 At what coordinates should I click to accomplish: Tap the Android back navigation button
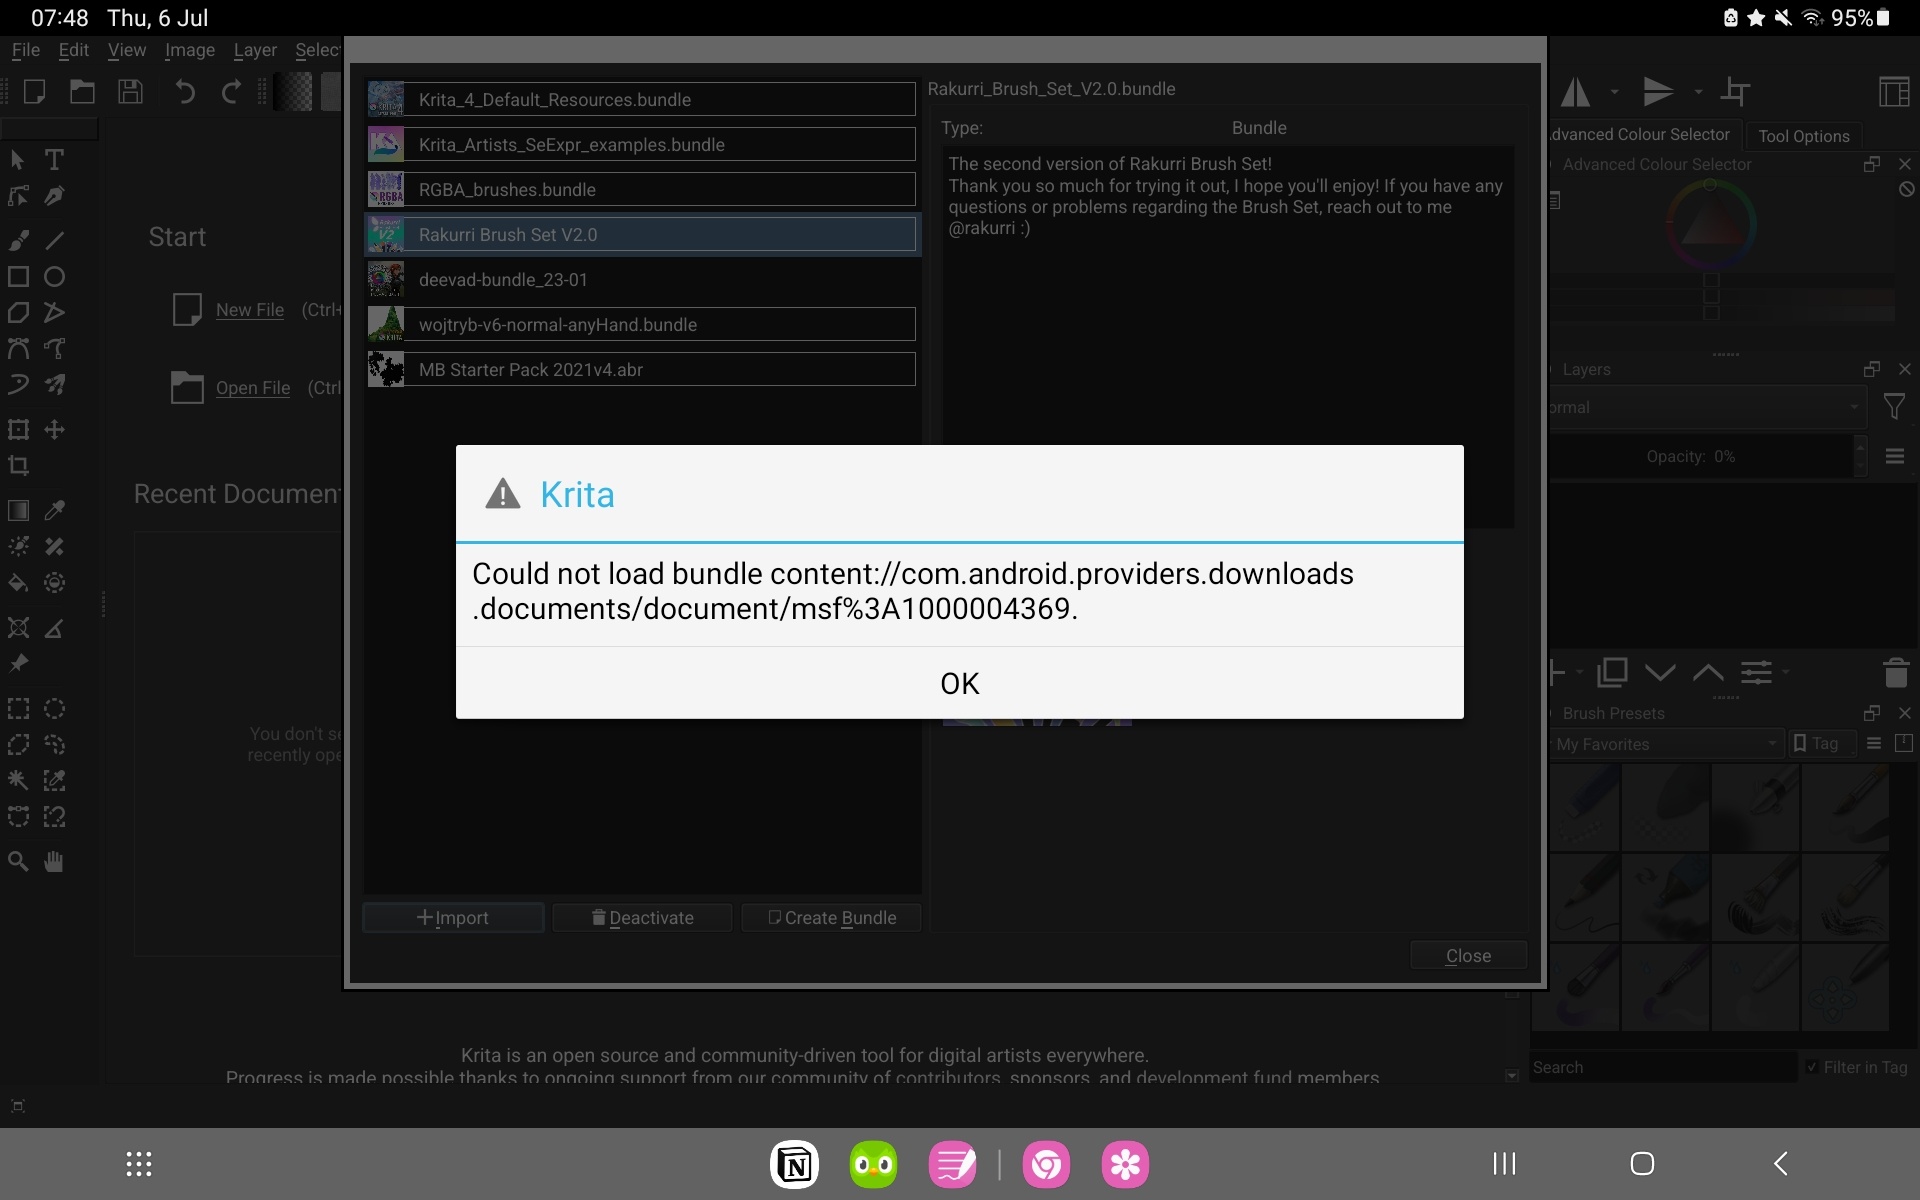[x=1781, y=1163]
